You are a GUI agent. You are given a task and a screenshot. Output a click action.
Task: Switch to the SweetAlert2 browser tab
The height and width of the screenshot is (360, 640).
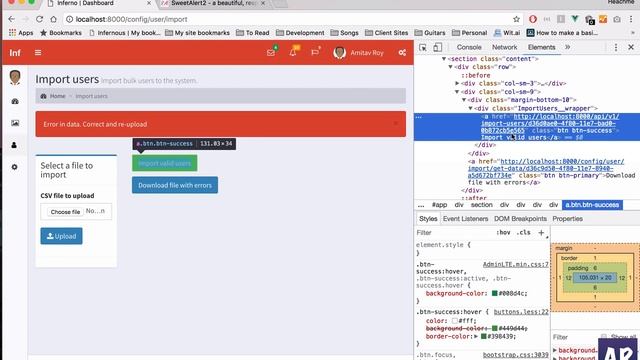coord(214,3)
